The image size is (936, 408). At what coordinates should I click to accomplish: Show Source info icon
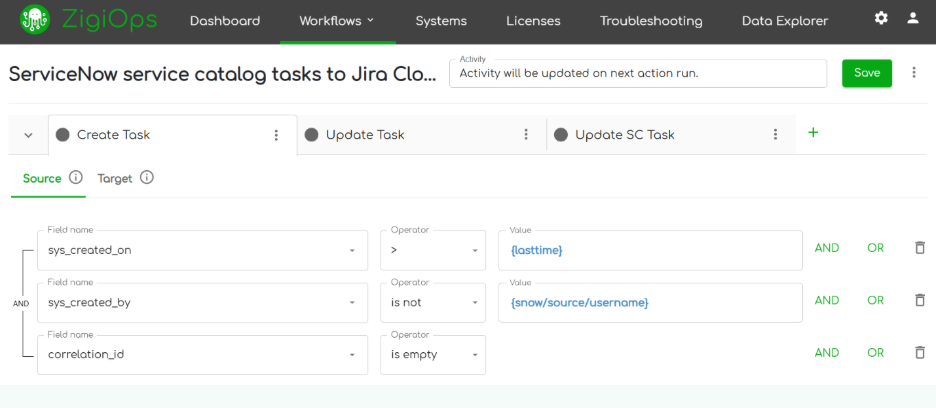coord(76,177)
